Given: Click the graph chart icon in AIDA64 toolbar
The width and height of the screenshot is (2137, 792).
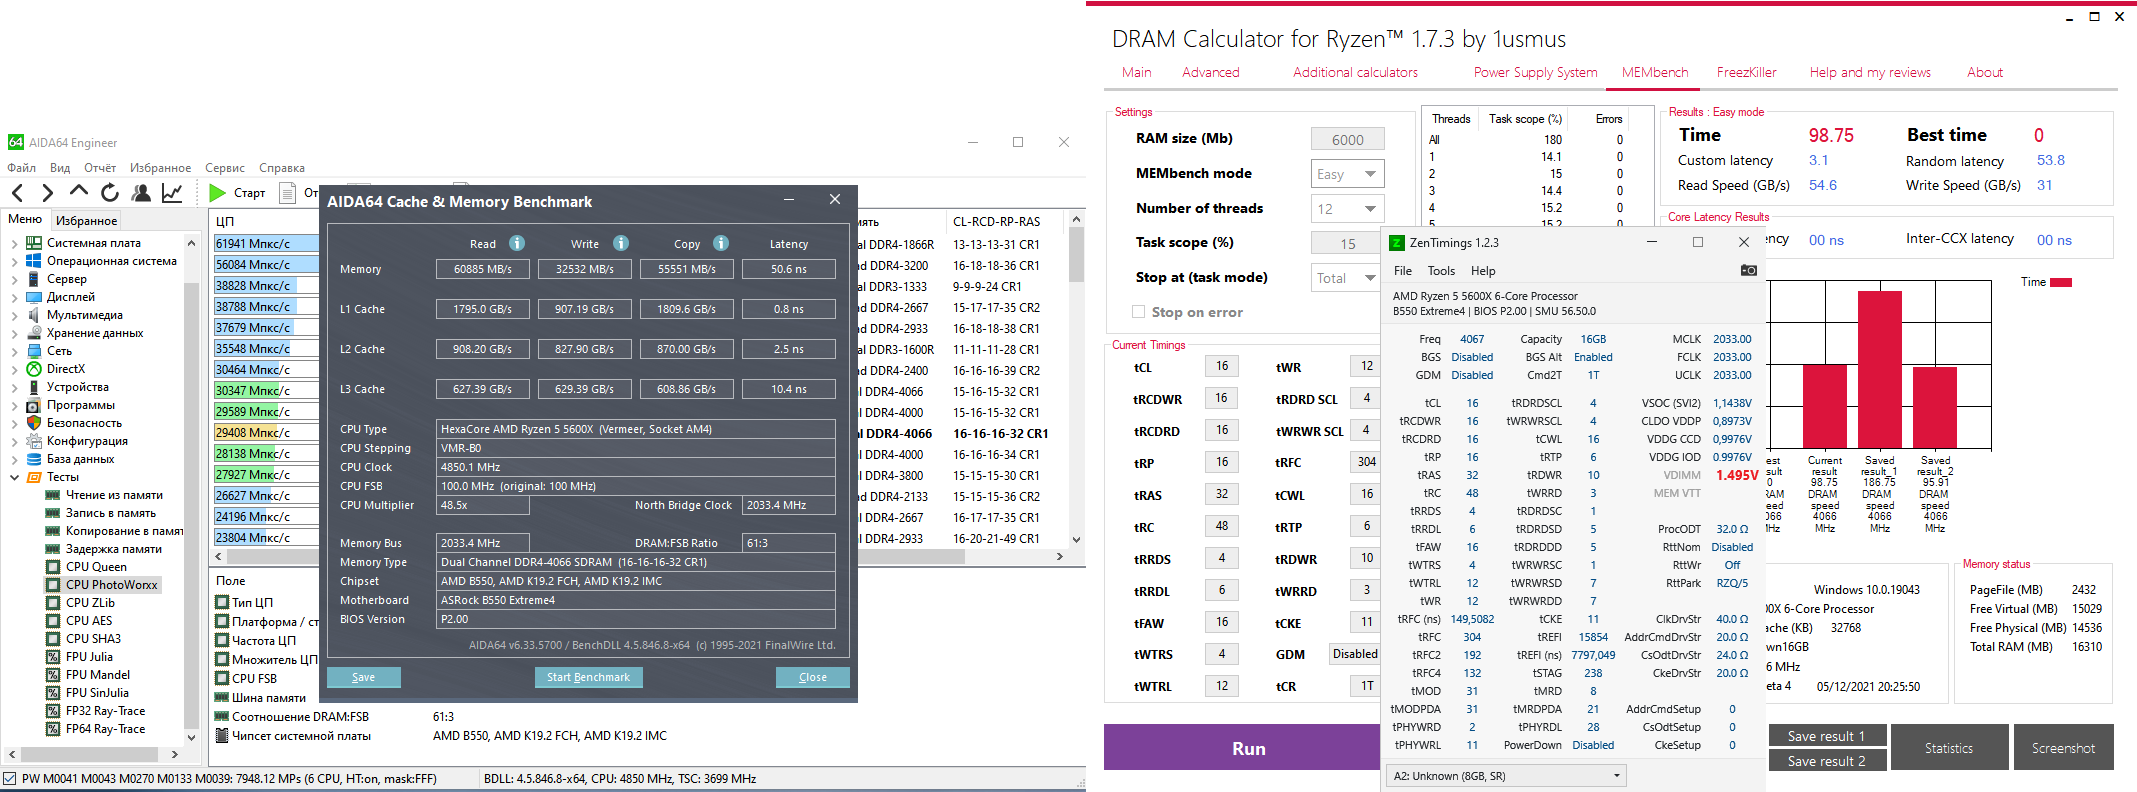Looking at the screenshot, I should pos(172,193).
